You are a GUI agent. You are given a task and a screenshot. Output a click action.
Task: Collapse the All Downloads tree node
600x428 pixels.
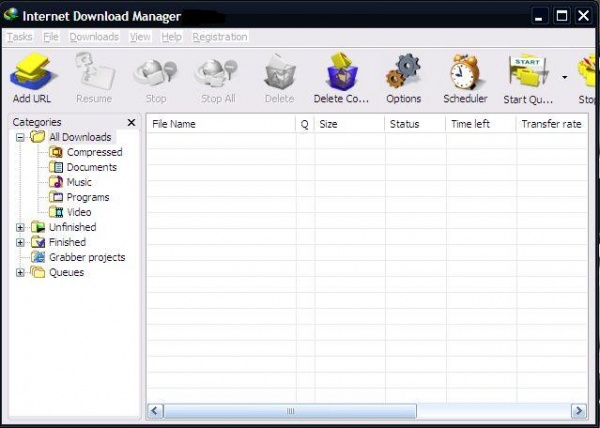[20, 137]
